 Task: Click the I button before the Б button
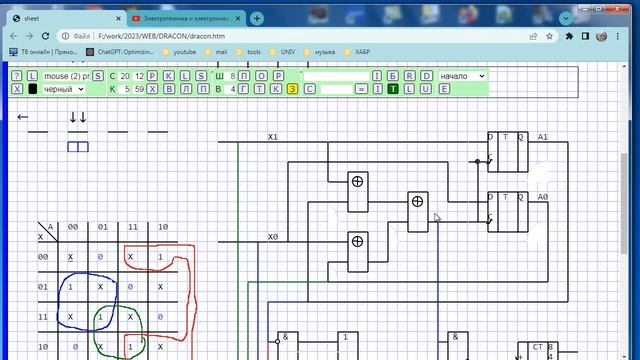[x=377, y=76]
